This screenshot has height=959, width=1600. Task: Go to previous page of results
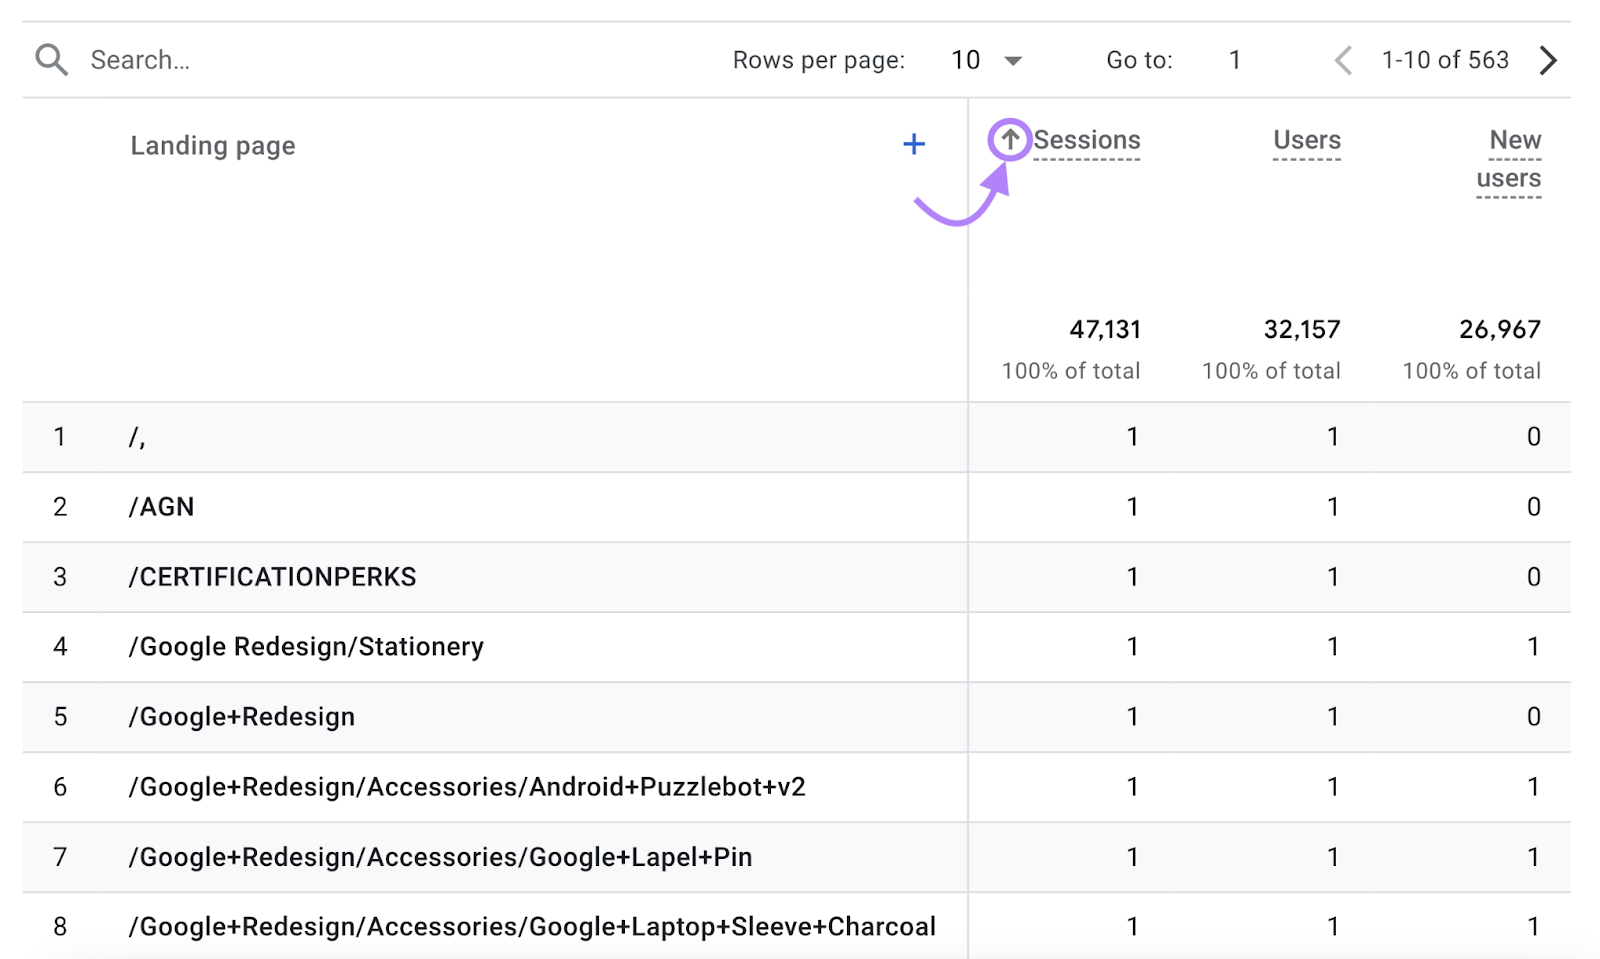pos(1343,60)
